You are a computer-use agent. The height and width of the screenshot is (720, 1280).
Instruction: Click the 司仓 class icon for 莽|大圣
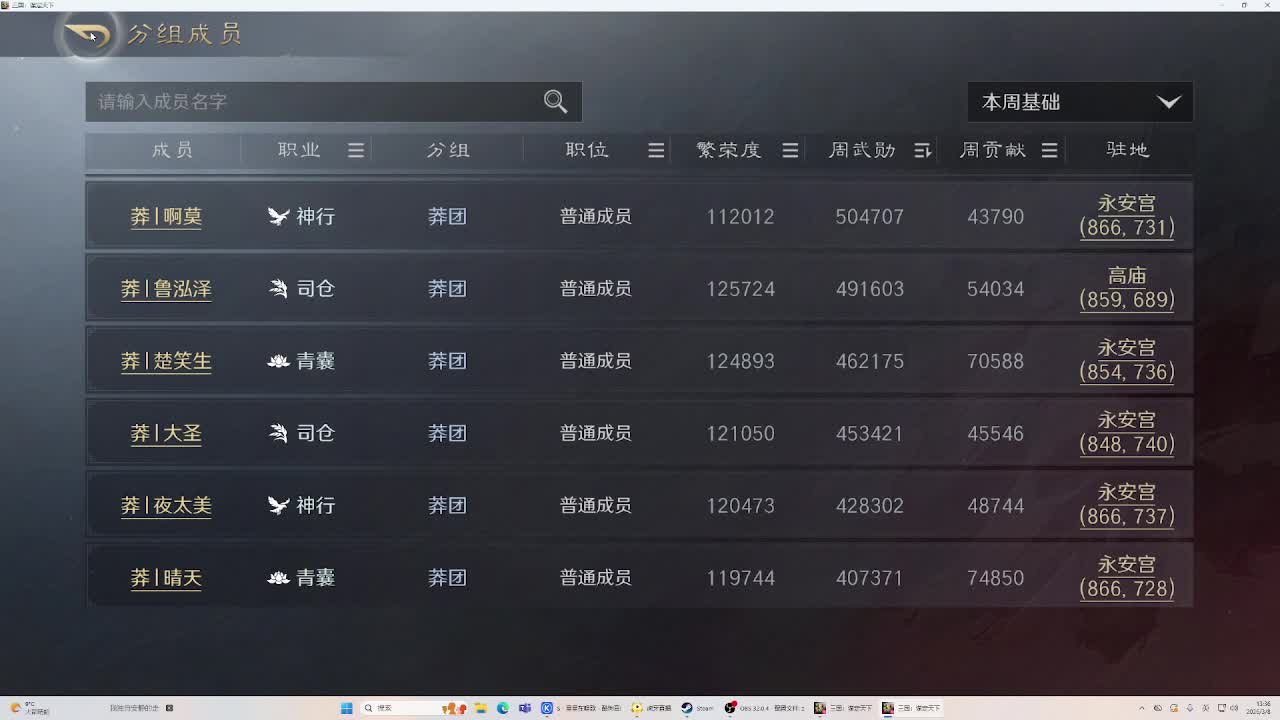click(278, 433)
